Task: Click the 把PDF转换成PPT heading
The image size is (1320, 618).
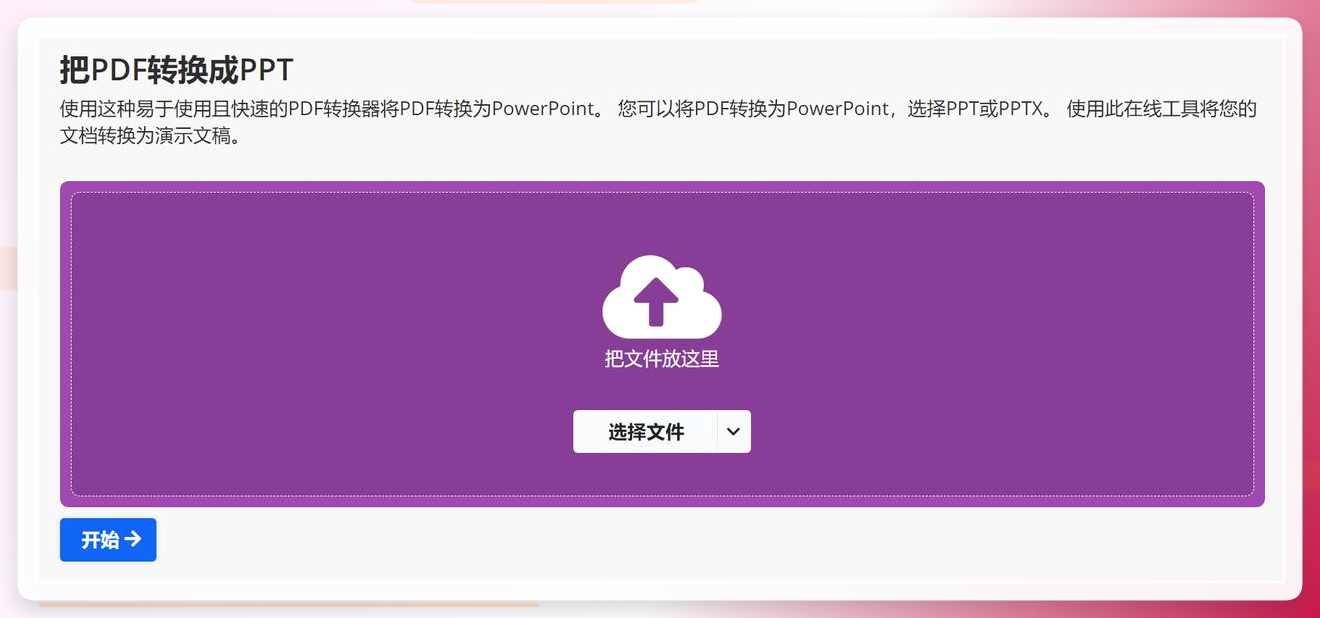Action: (x=176, y=71)
